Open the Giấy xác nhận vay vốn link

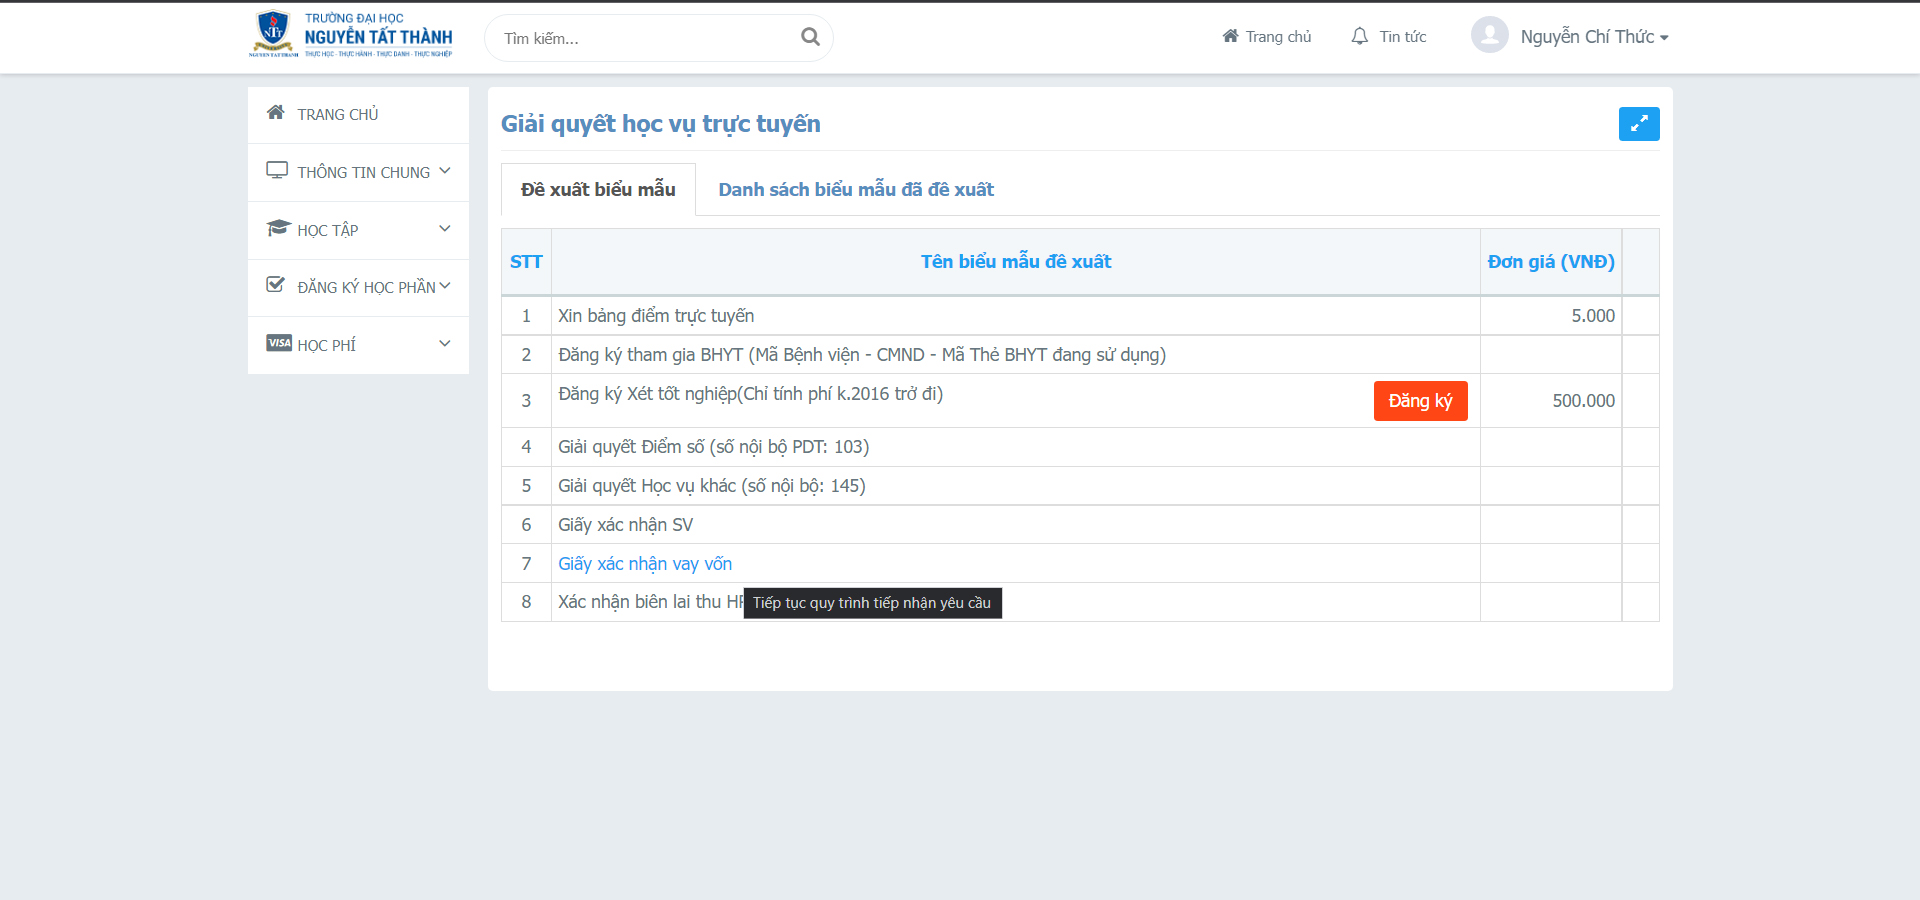pos(645,564)
